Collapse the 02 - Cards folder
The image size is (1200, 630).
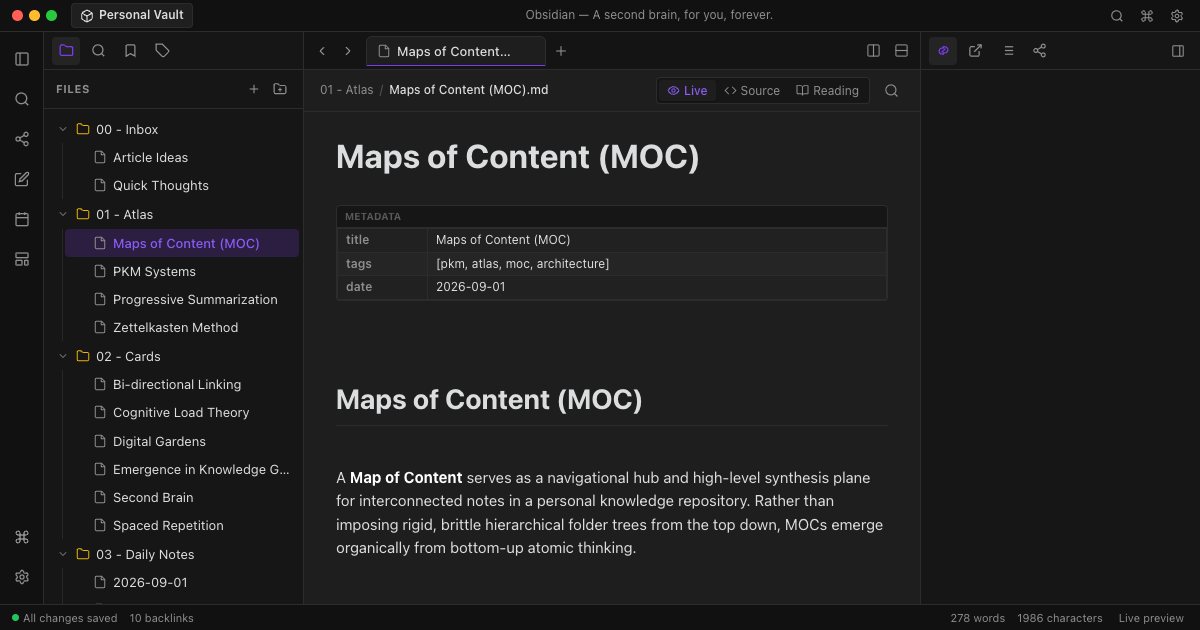tap(63, 356)
